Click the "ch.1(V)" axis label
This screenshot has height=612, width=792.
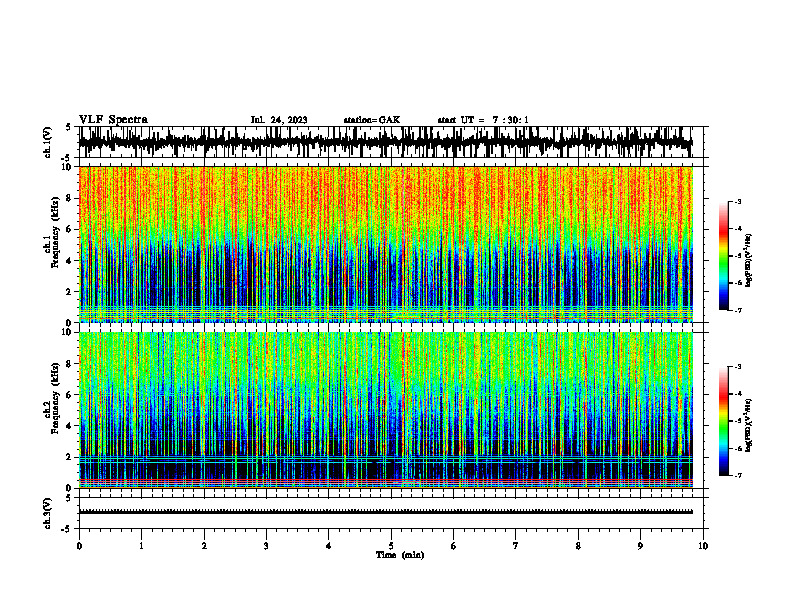click(47, 142)
